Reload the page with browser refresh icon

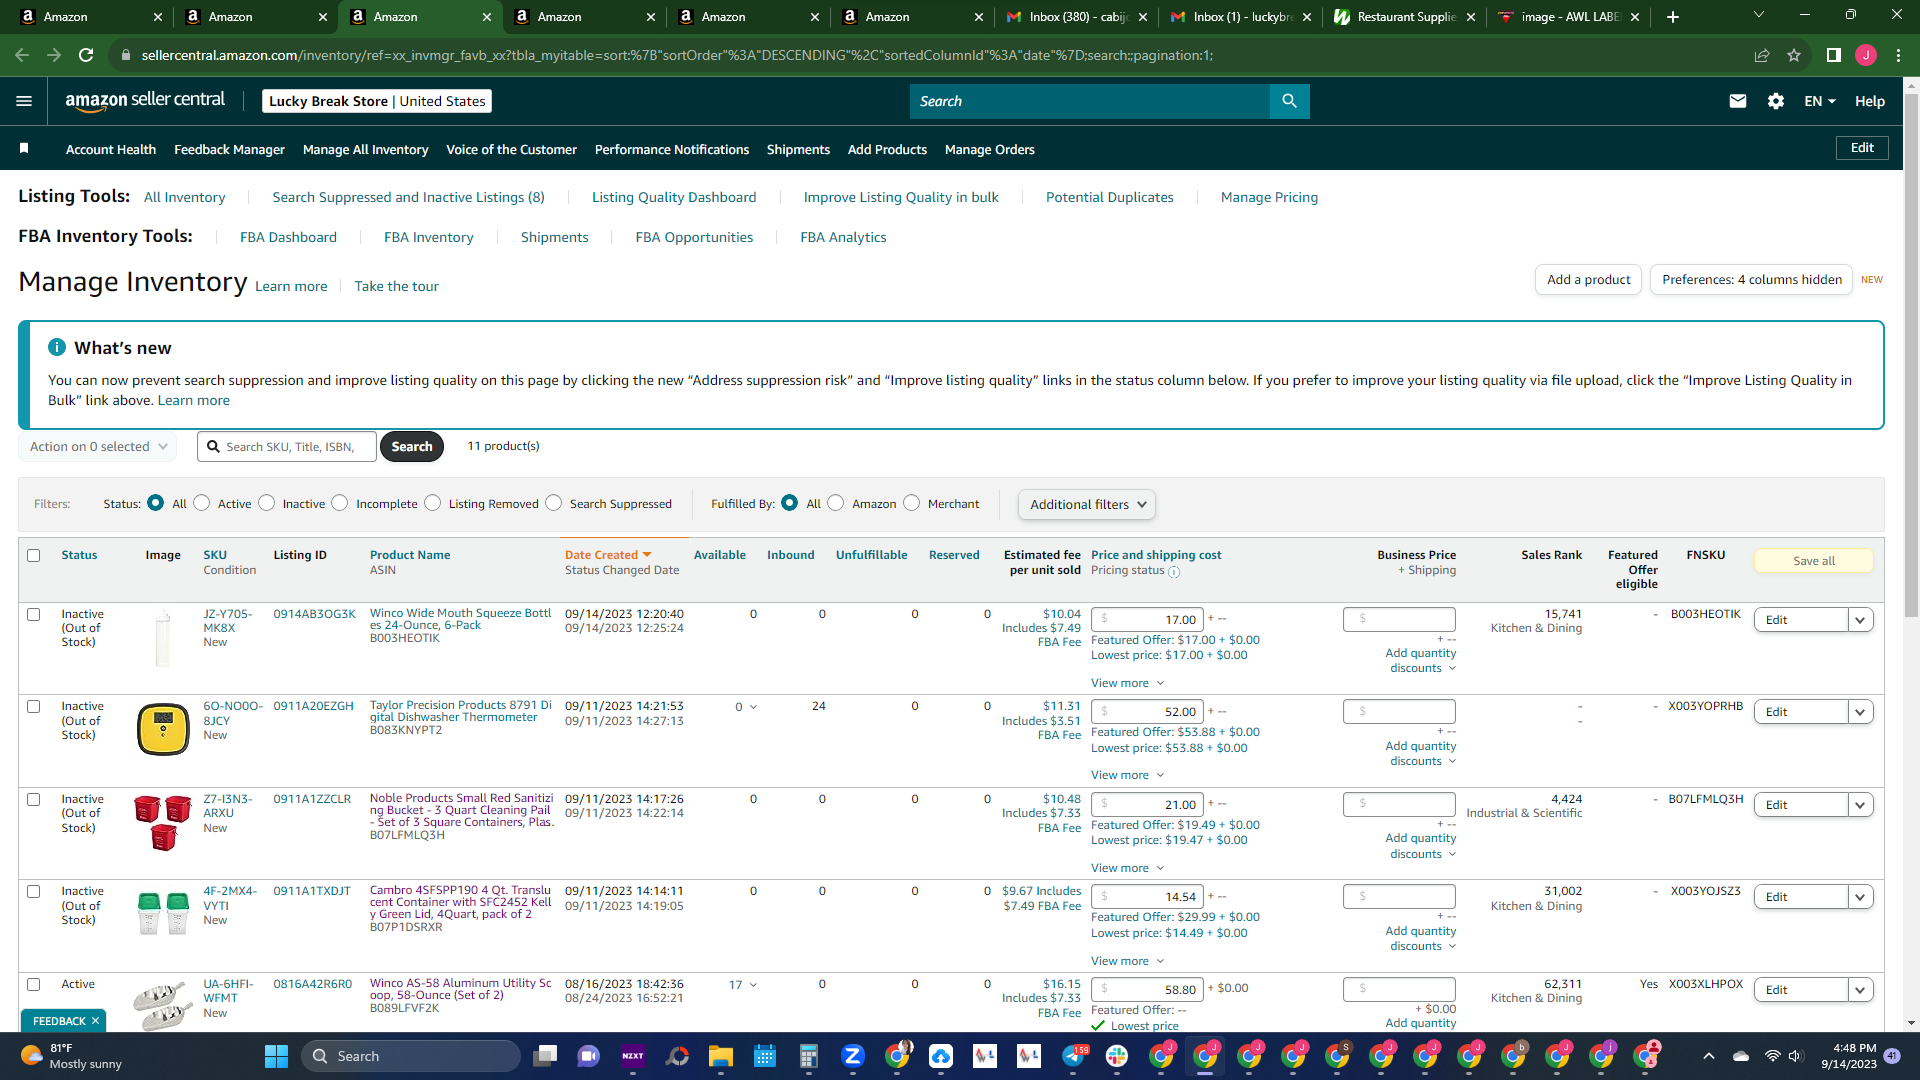coord(86,55)
